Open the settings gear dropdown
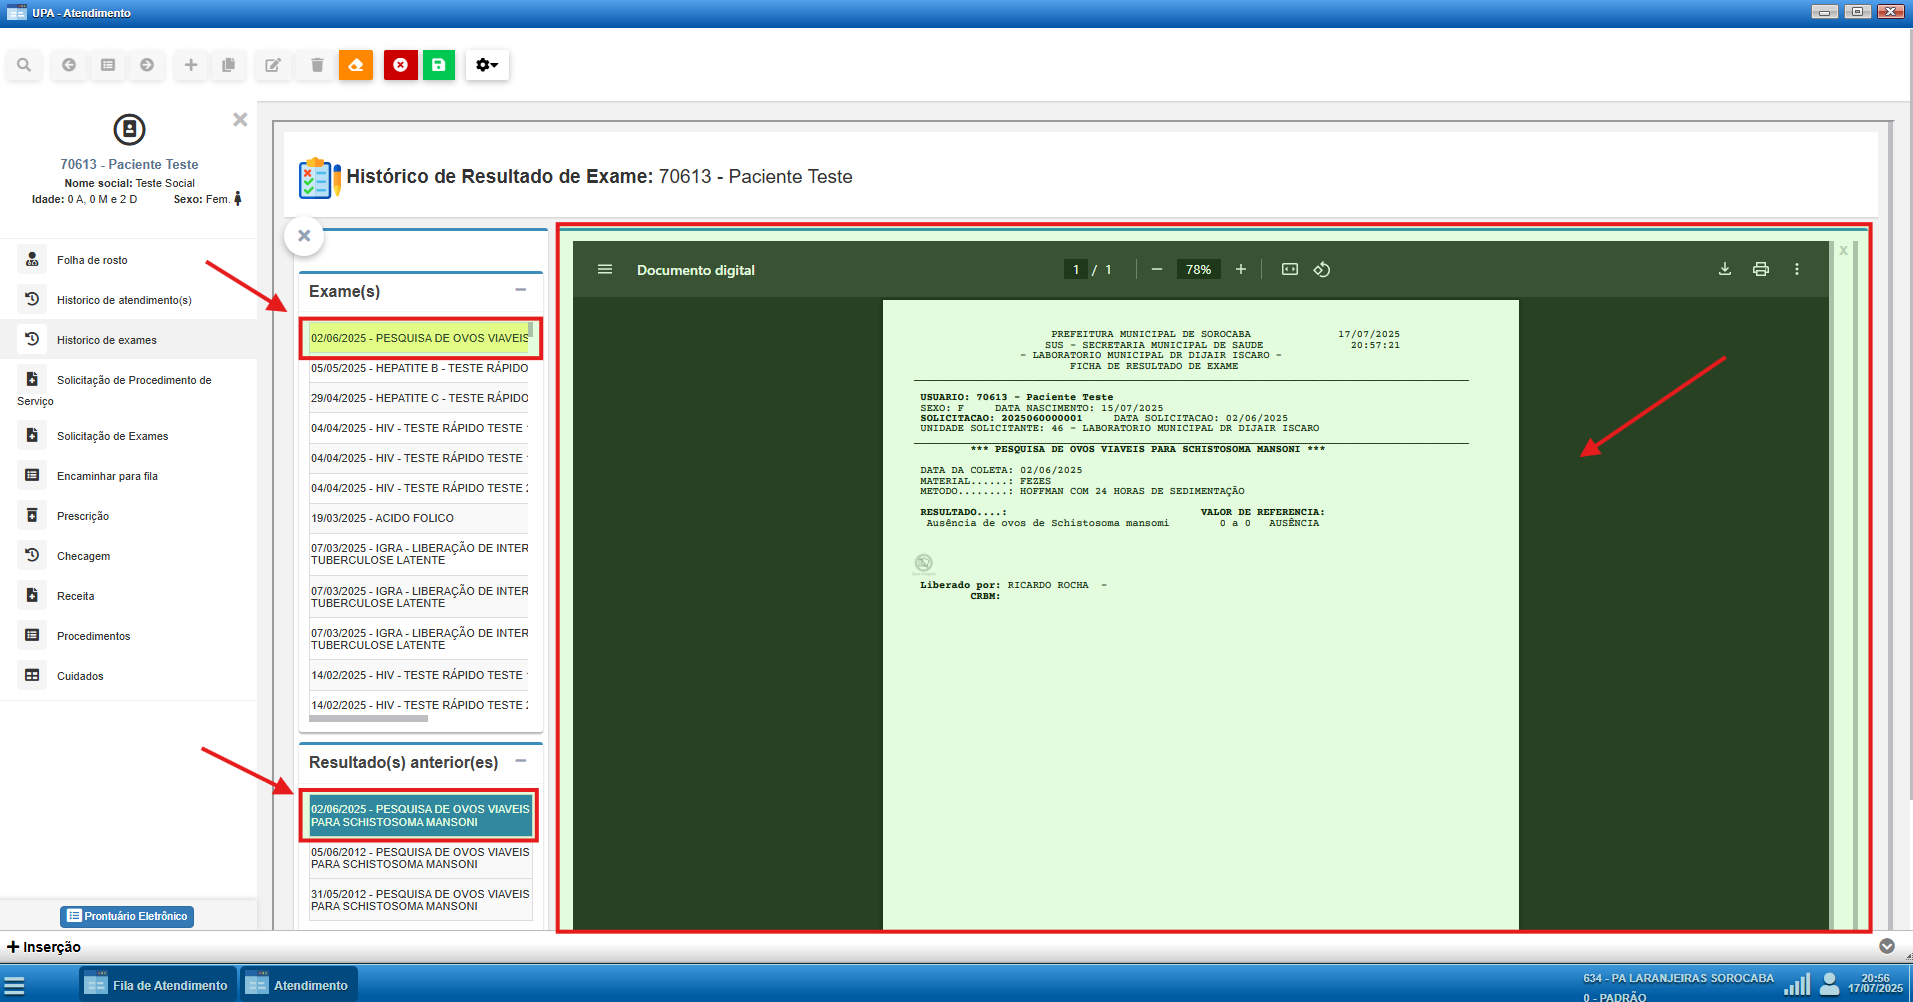Image resolution: width=1913 pixels, height=1002 pixels. 487,65
